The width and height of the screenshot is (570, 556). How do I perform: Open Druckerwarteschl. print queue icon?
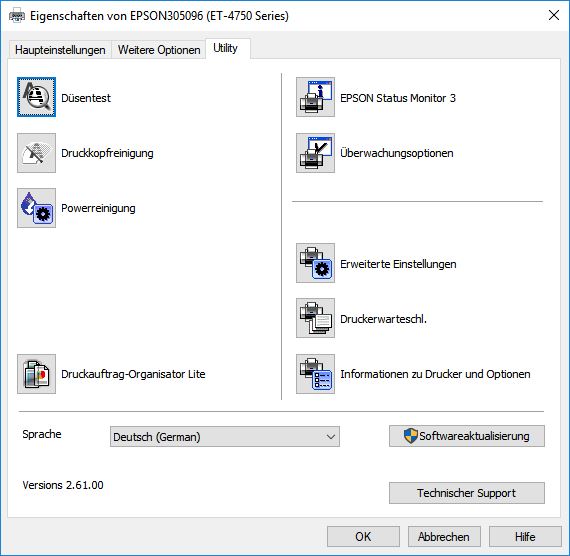pyautogui.click(x=315, y=318)
